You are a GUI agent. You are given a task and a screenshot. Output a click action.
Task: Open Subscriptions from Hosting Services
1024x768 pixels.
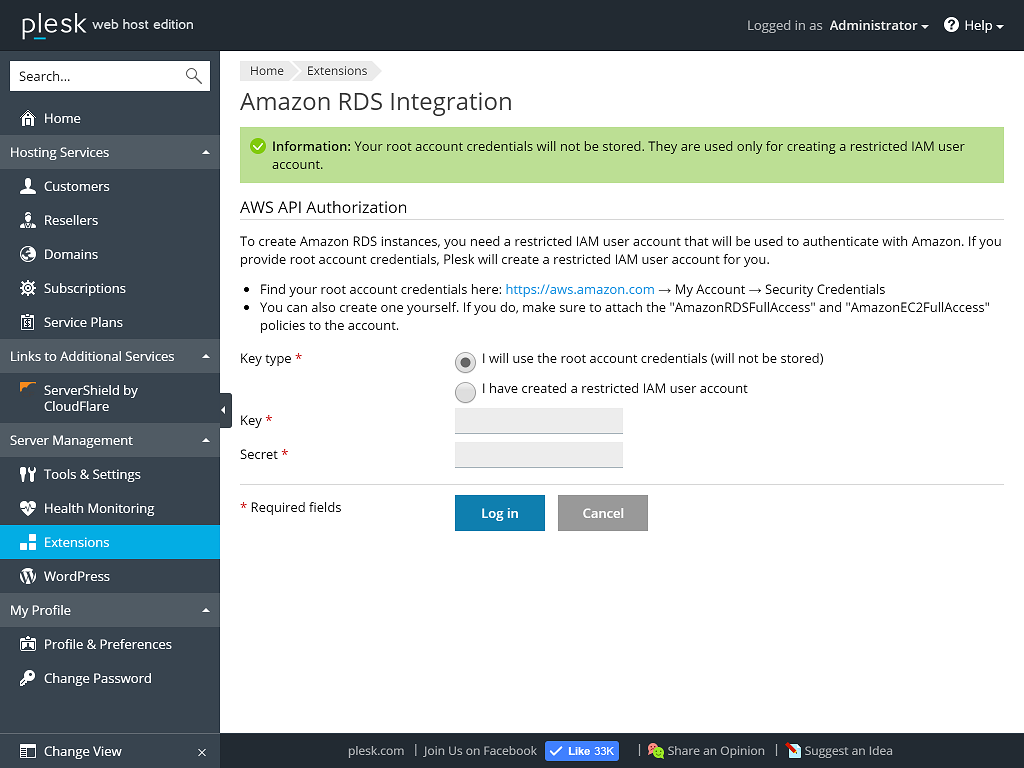tap(84, 288)
